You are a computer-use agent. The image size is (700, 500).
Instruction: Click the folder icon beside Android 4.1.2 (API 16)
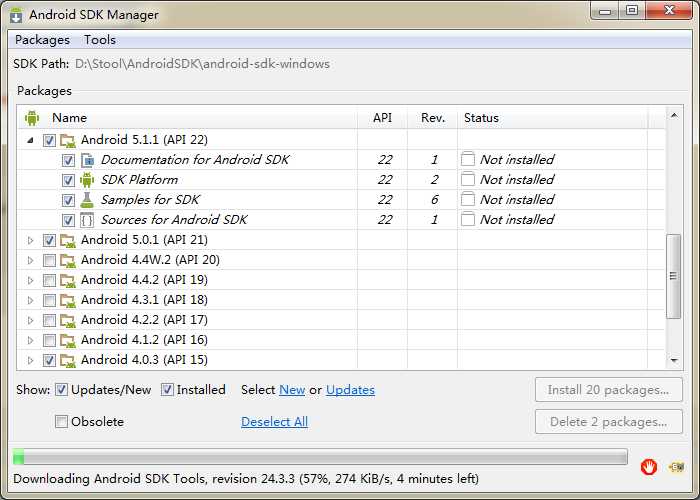pyautogui.click(x=68, y=340)
